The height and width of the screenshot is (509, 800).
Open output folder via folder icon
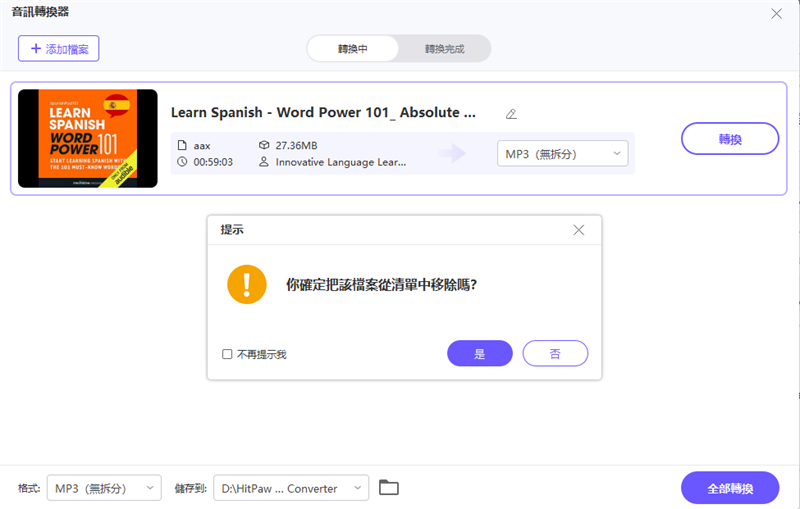click(389, 488)
